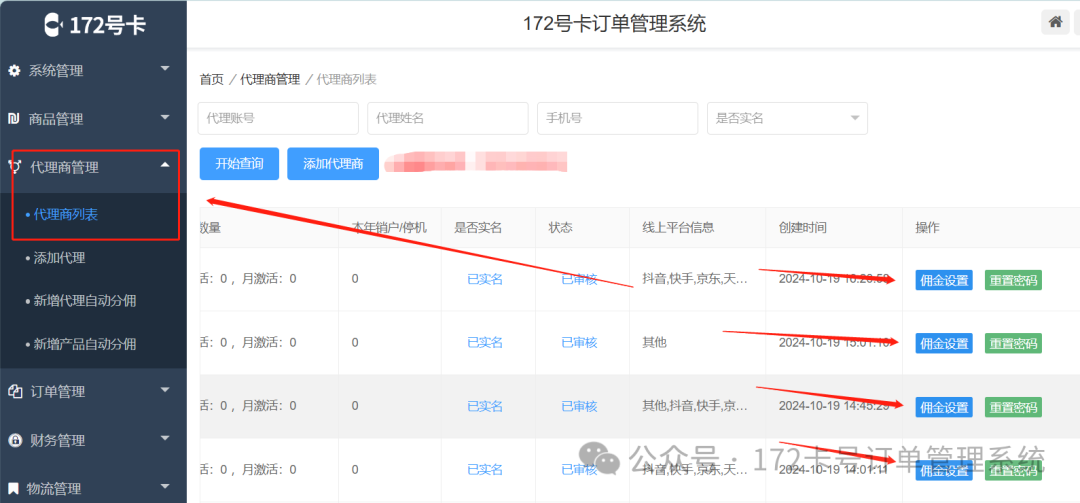The height and width of the screenshot is (503, 1080).
Task: Expand the 财务管理 menu arrow
Action: [x=165, y=438]
